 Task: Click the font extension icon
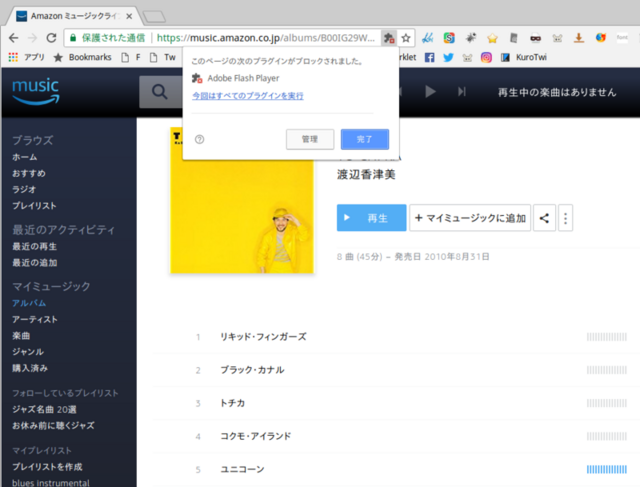point(622,38)
